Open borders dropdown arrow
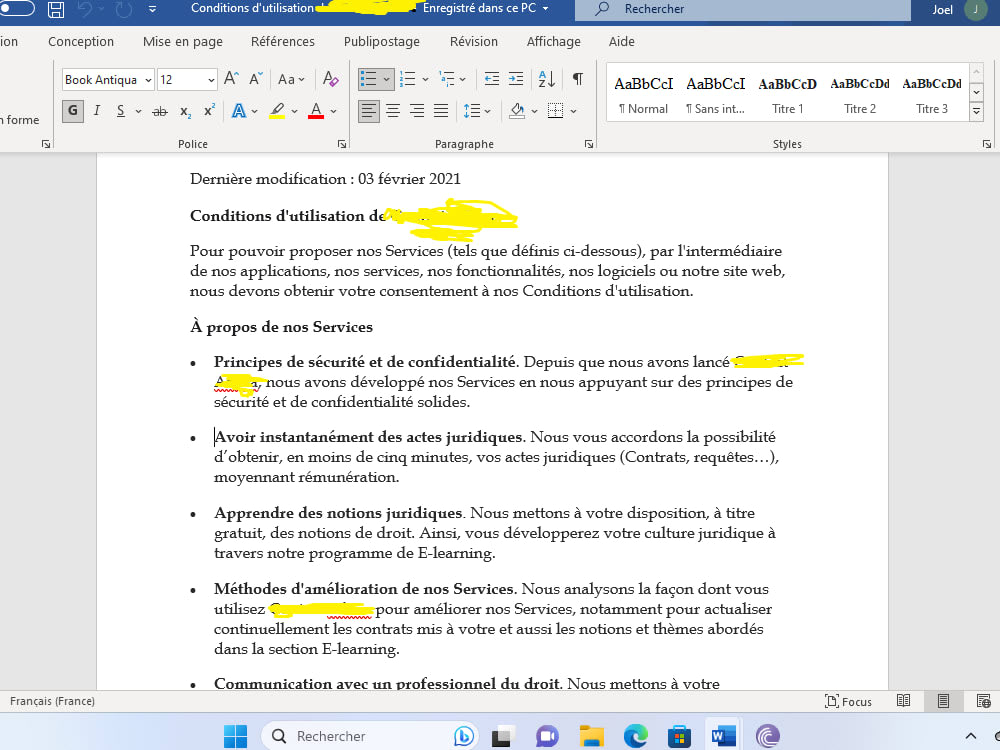1000x750 pixels. point(573,112)
